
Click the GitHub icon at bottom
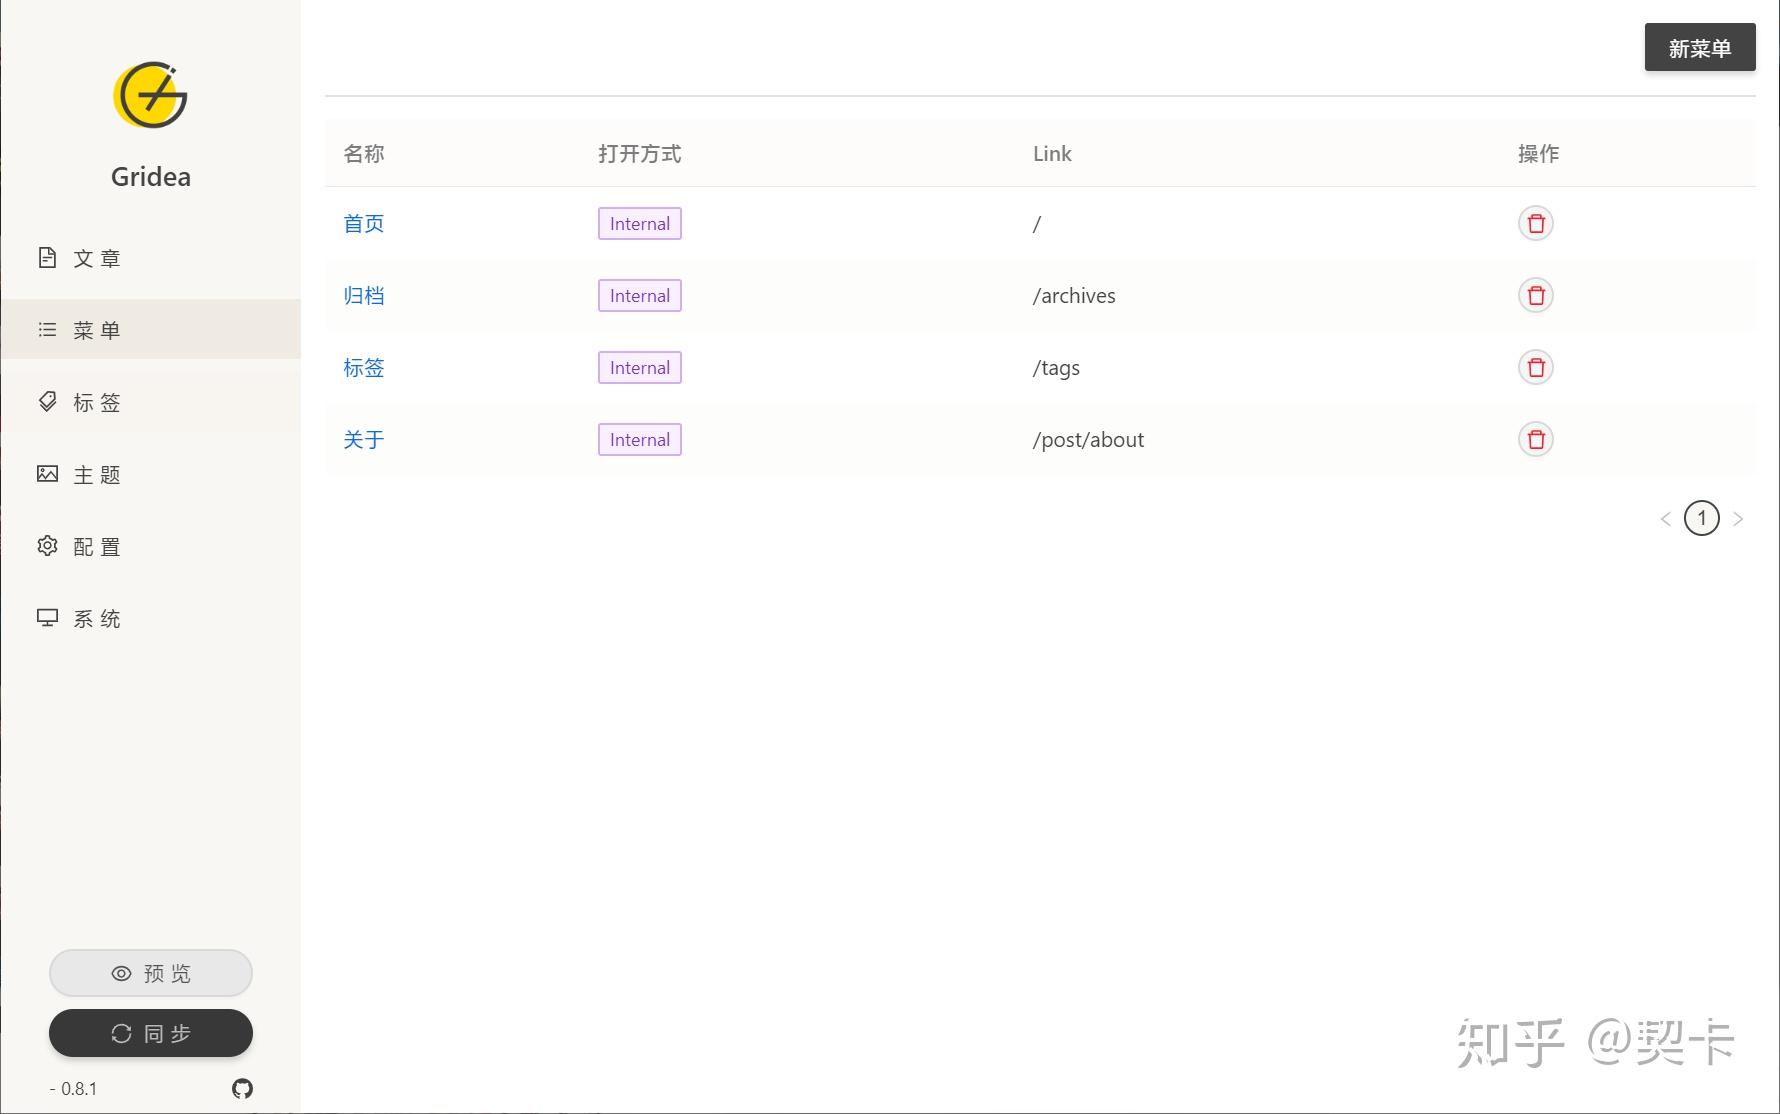point(242,1089)
